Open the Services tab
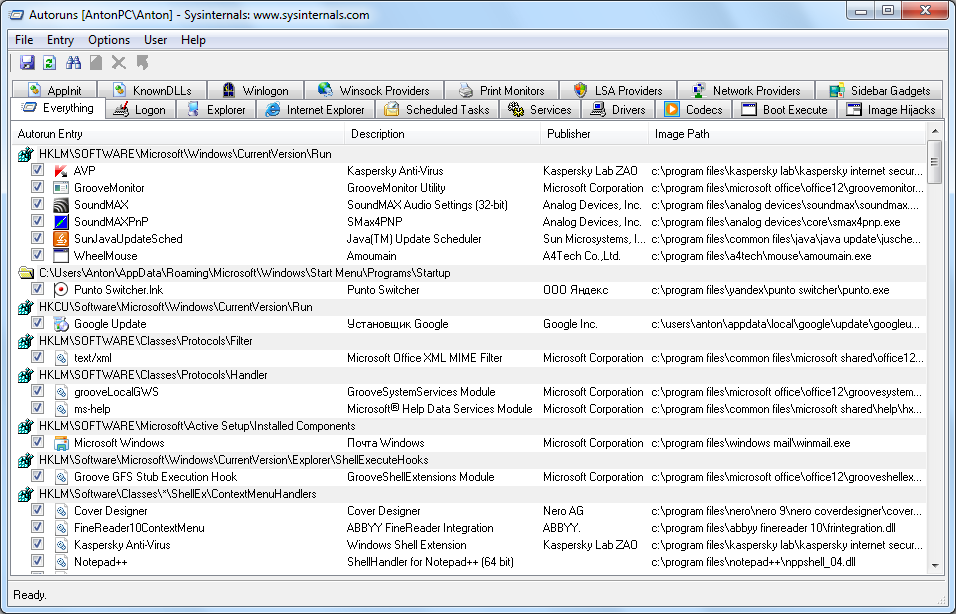 click(x=540, y=110)
